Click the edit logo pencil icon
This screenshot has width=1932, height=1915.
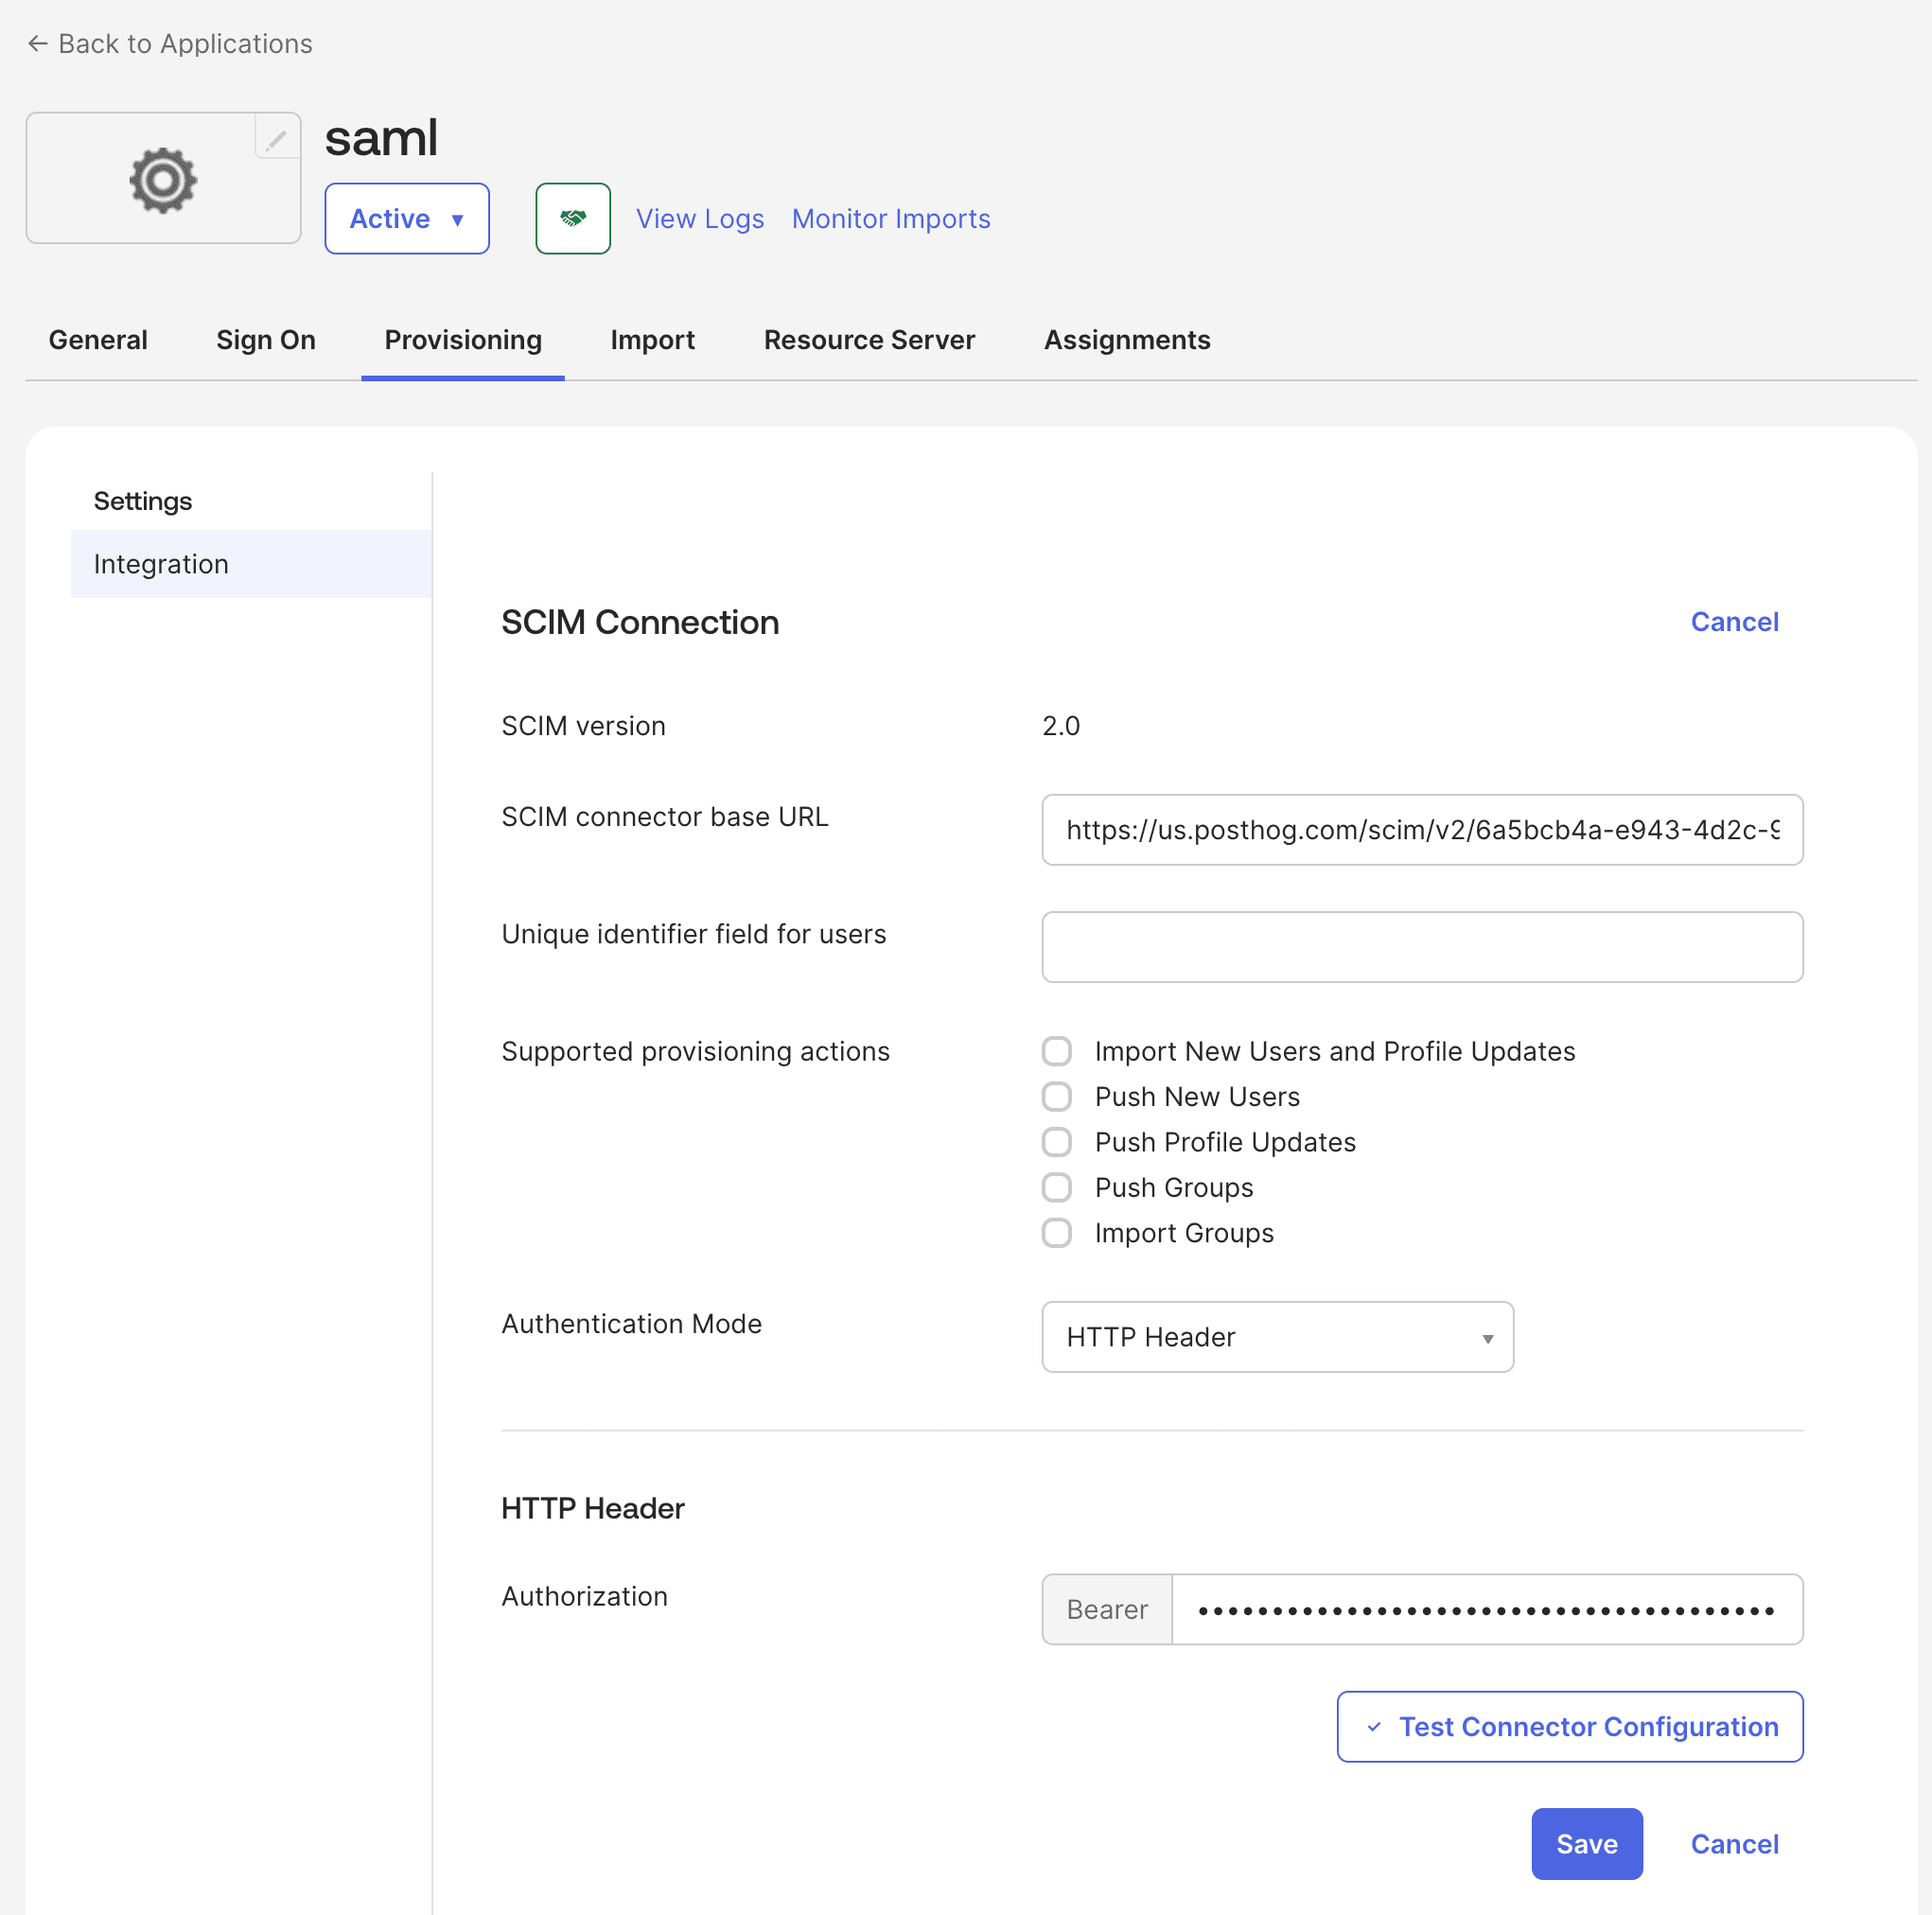pyautogui.click(x=277, y=138)
